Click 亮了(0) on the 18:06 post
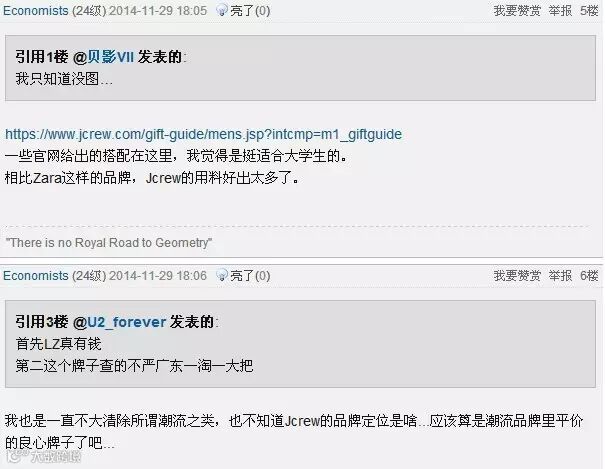This screenshot has width=605, height=469. click(x=250, y=275)
